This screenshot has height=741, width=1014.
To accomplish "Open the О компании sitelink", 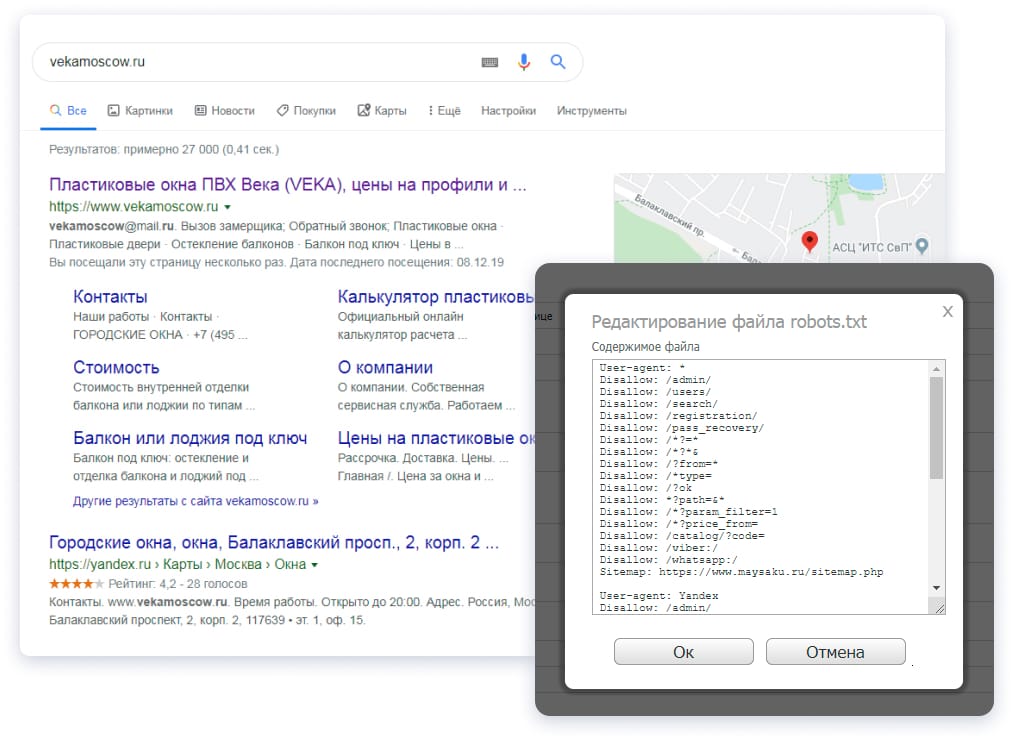I will pos(385,367).
